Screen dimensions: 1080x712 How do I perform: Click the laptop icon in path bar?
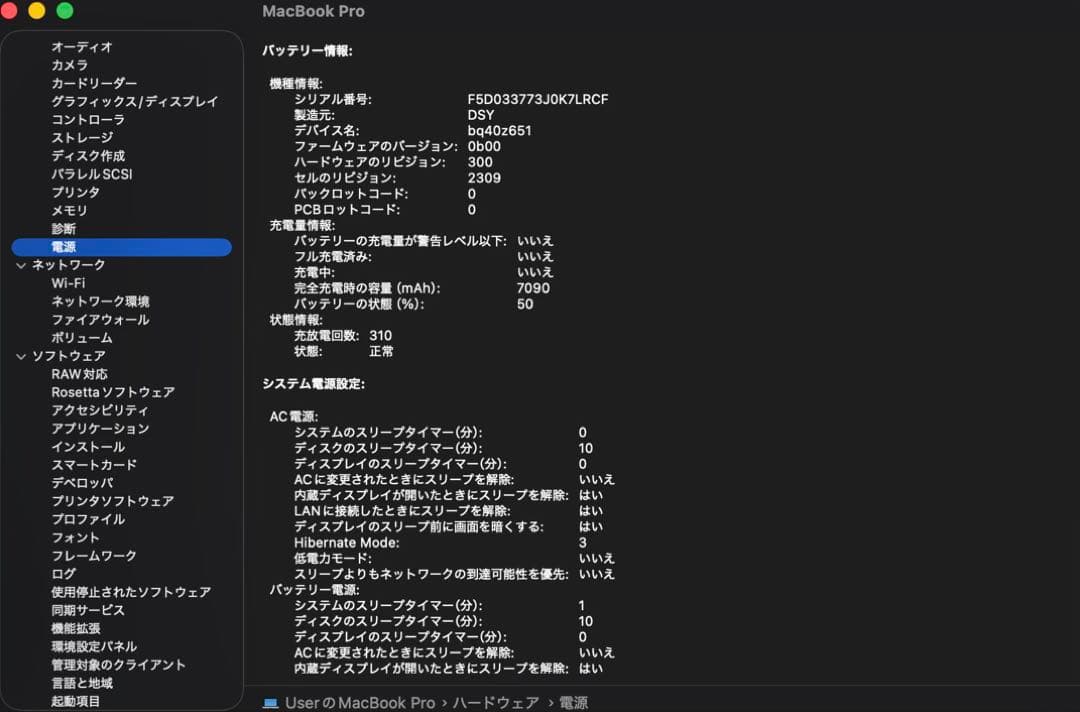(x=271, y=703)
